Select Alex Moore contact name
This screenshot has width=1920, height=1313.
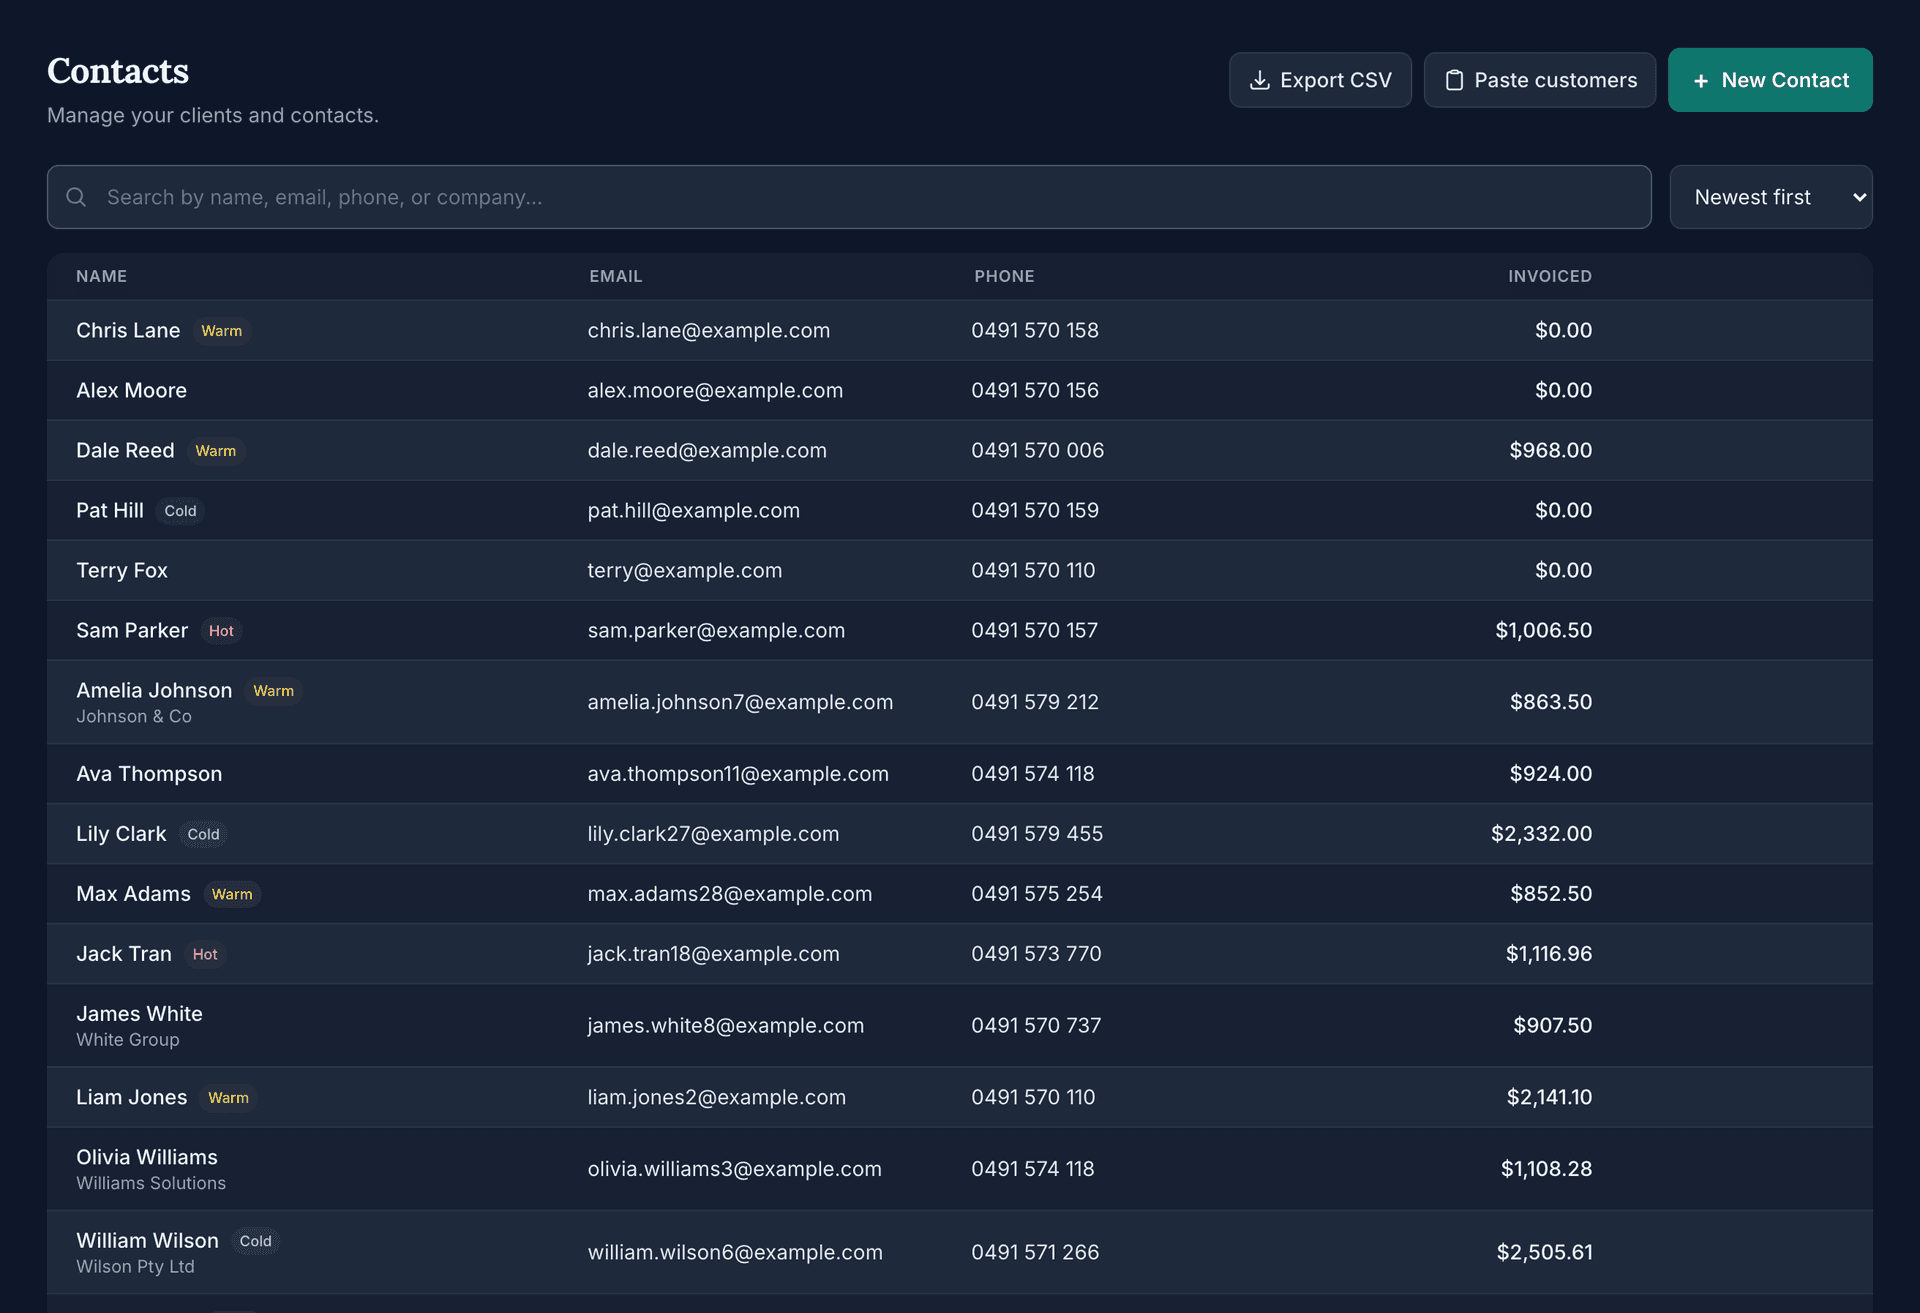click(132, 390)
